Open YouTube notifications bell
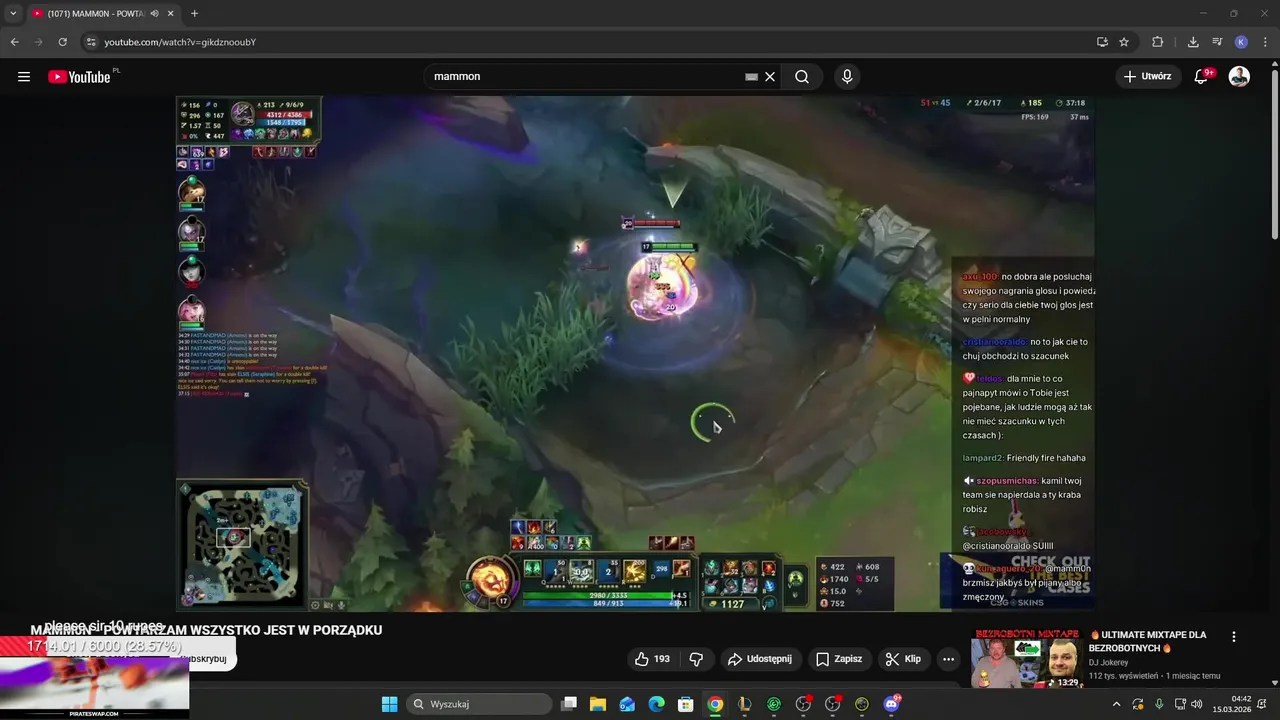 tap(1202, 76)
